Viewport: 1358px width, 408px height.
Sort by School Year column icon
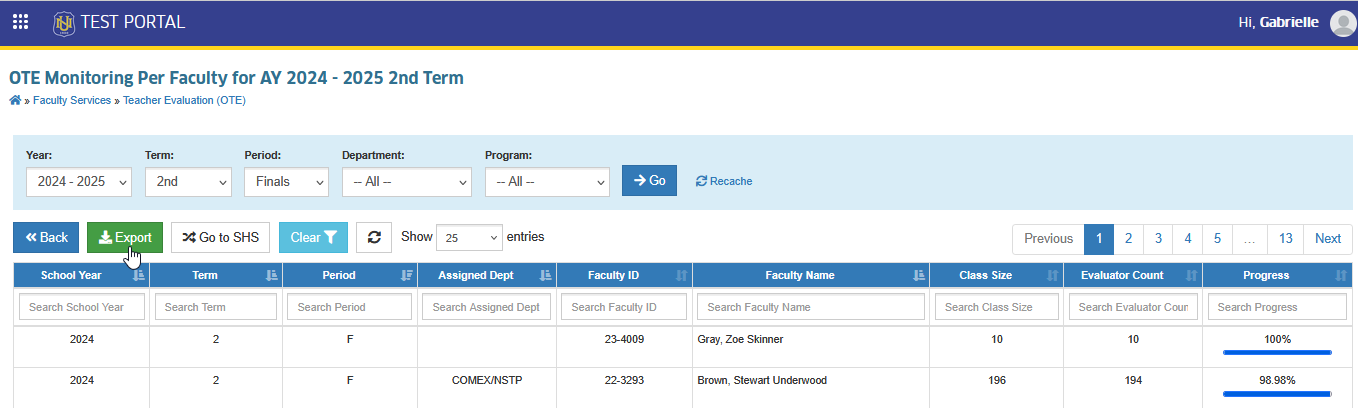139,275
